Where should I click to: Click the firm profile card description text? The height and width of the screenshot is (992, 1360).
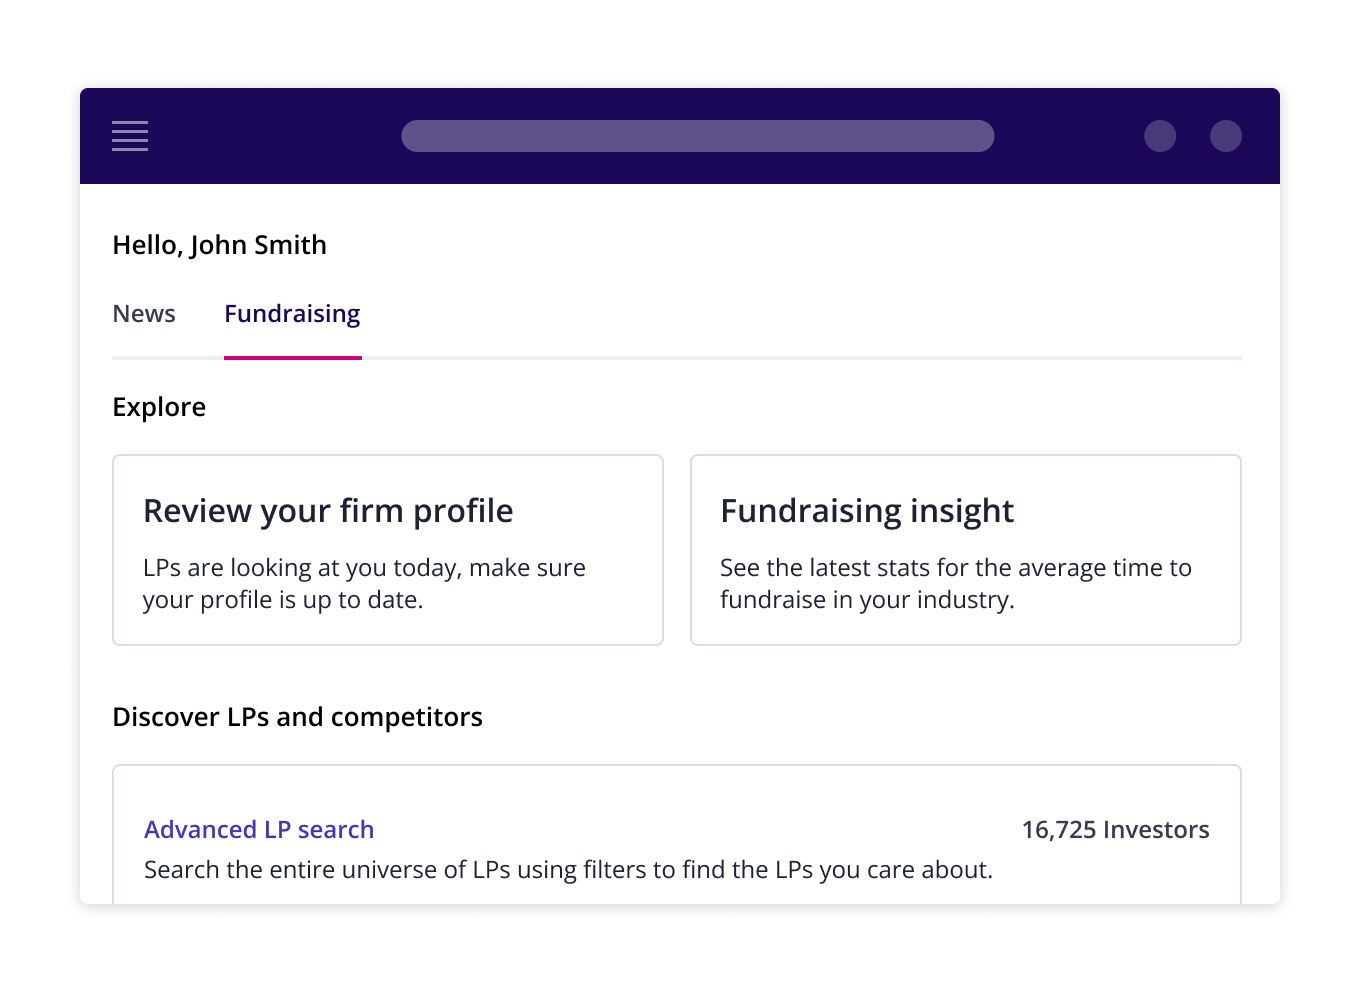pyautogui.click(x=364, y=583)
